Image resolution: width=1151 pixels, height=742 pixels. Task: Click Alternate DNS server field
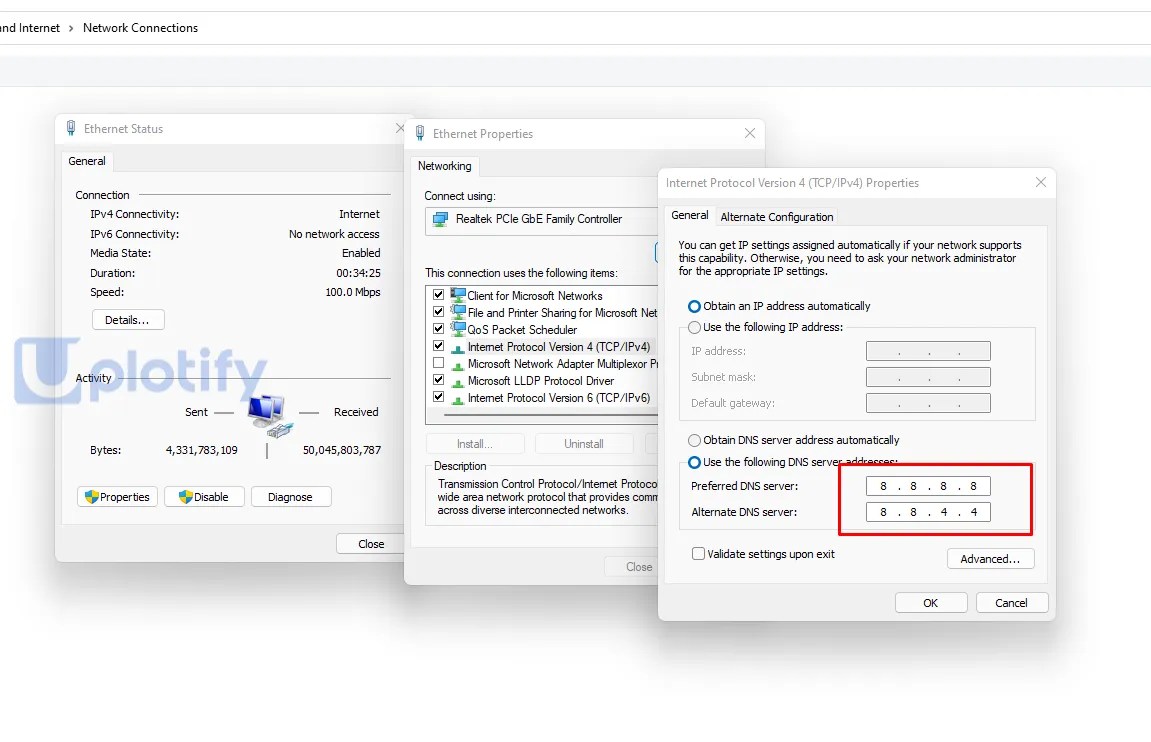pos(928,512)
